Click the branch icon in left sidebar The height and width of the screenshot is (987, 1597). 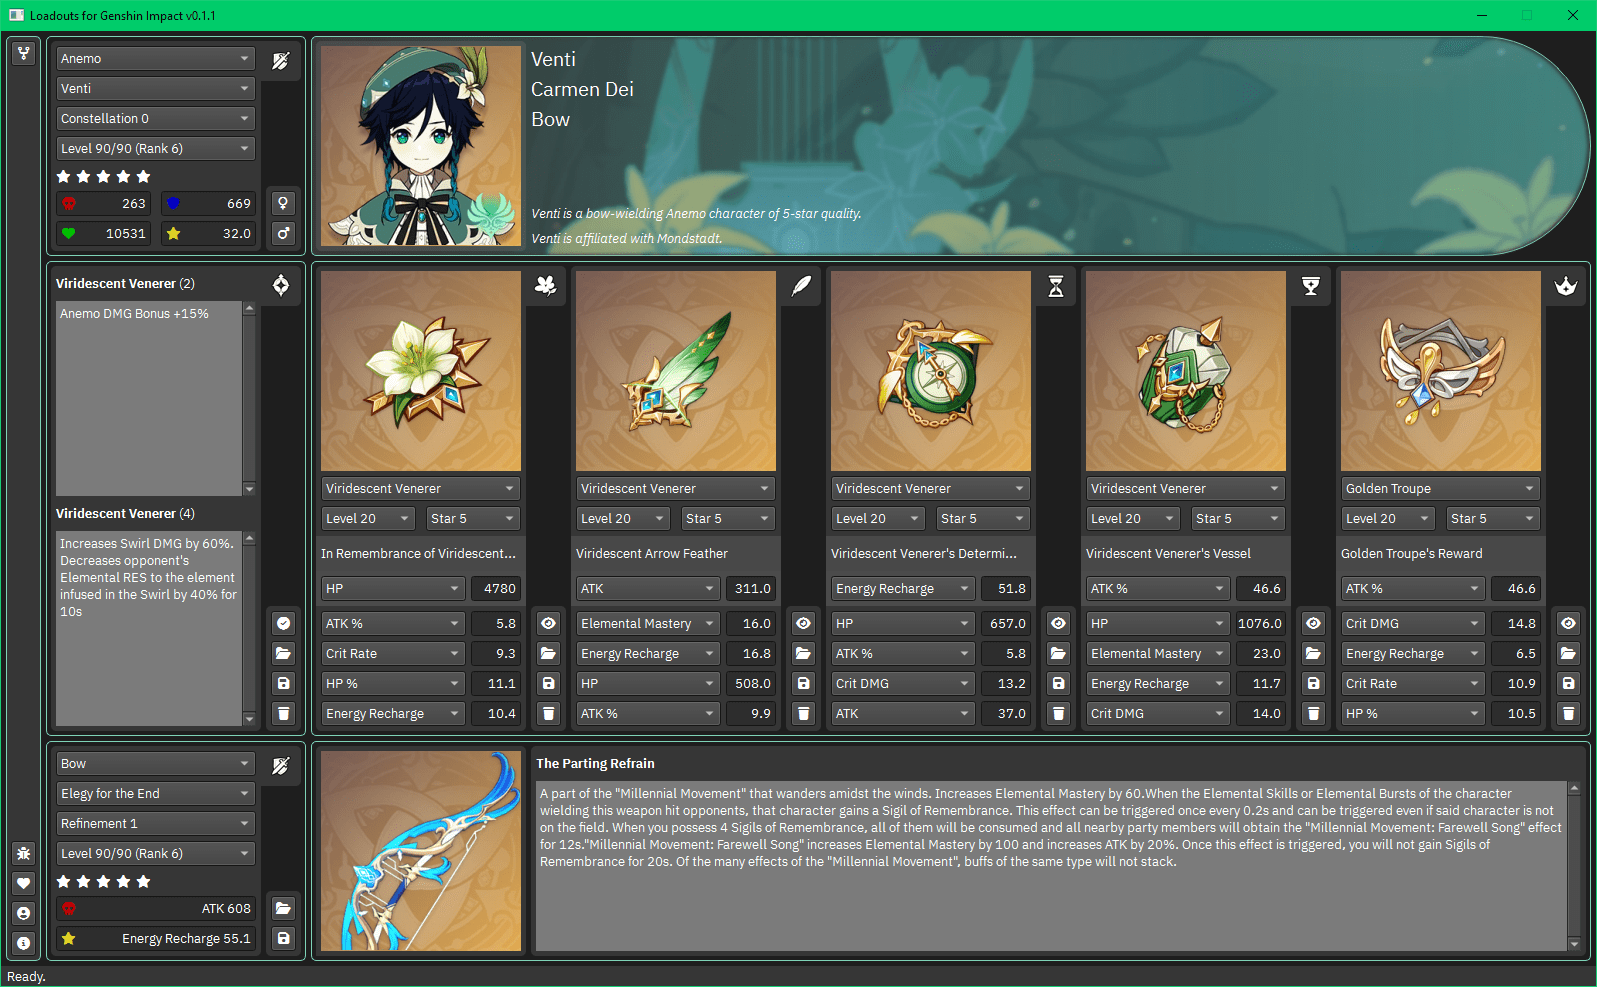tap(24, 53)
